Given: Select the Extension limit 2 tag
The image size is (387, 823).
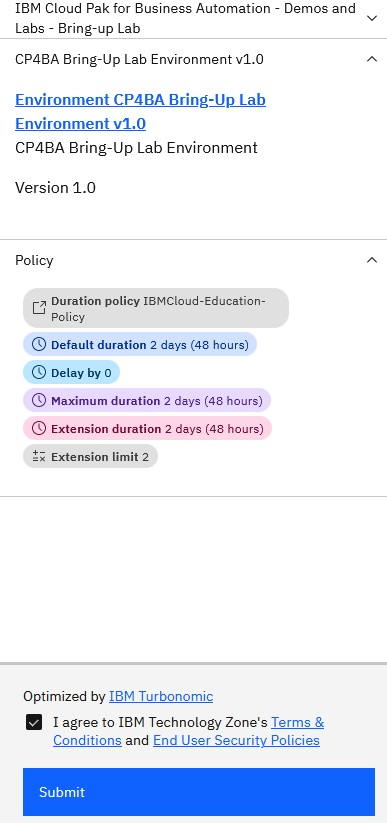Looking at the screenshot, I should (x=90, y=457).
